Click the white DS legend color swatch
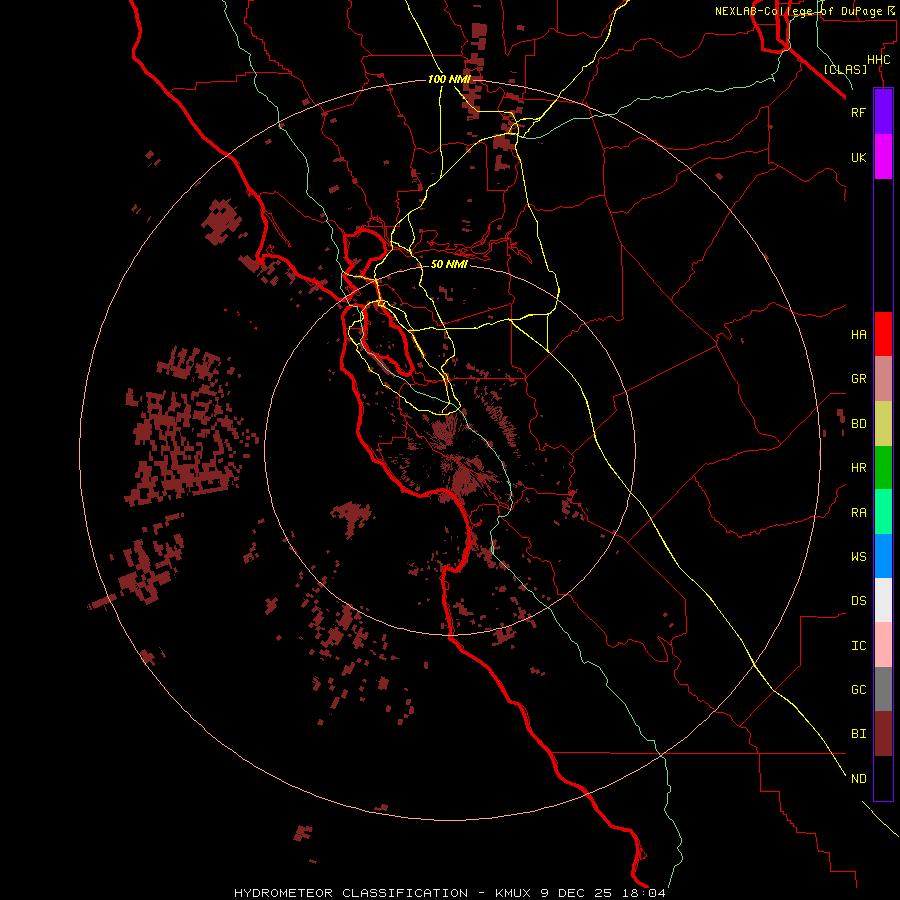The height and width of the screenshot is (900, 900). [x=883, y=600]
